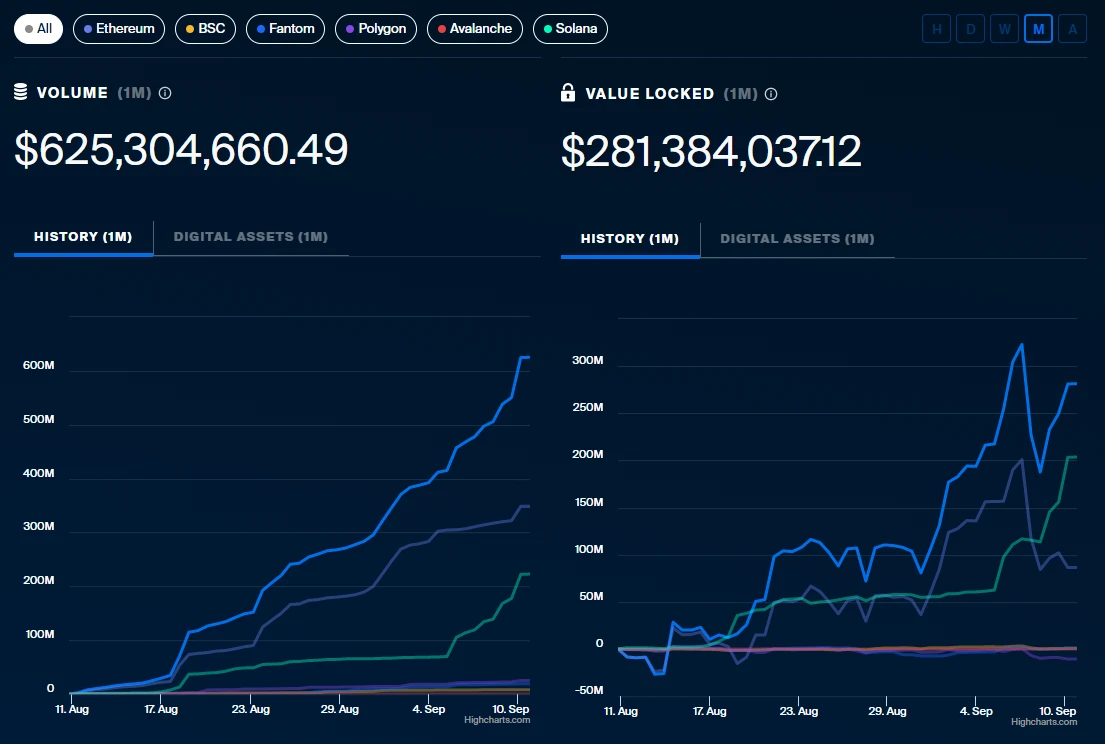1105x744 pixels.
Task: Set time range to D (daily)
Action: click(970, 29)
